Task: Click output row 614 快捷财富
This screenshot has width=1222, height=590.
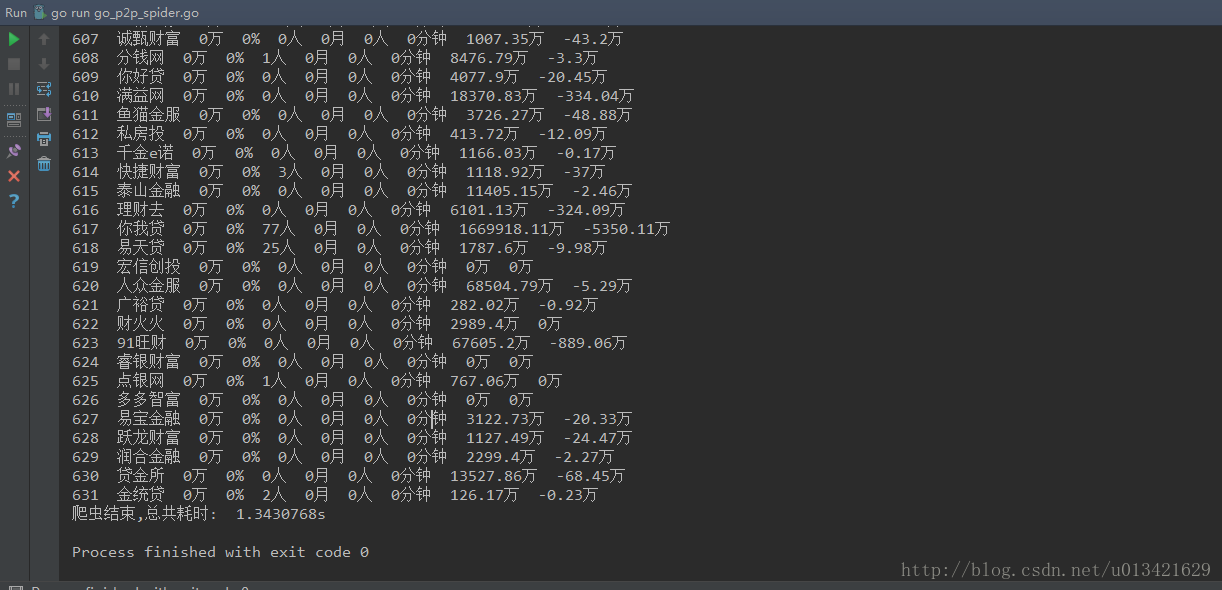Action: [338, 172]
